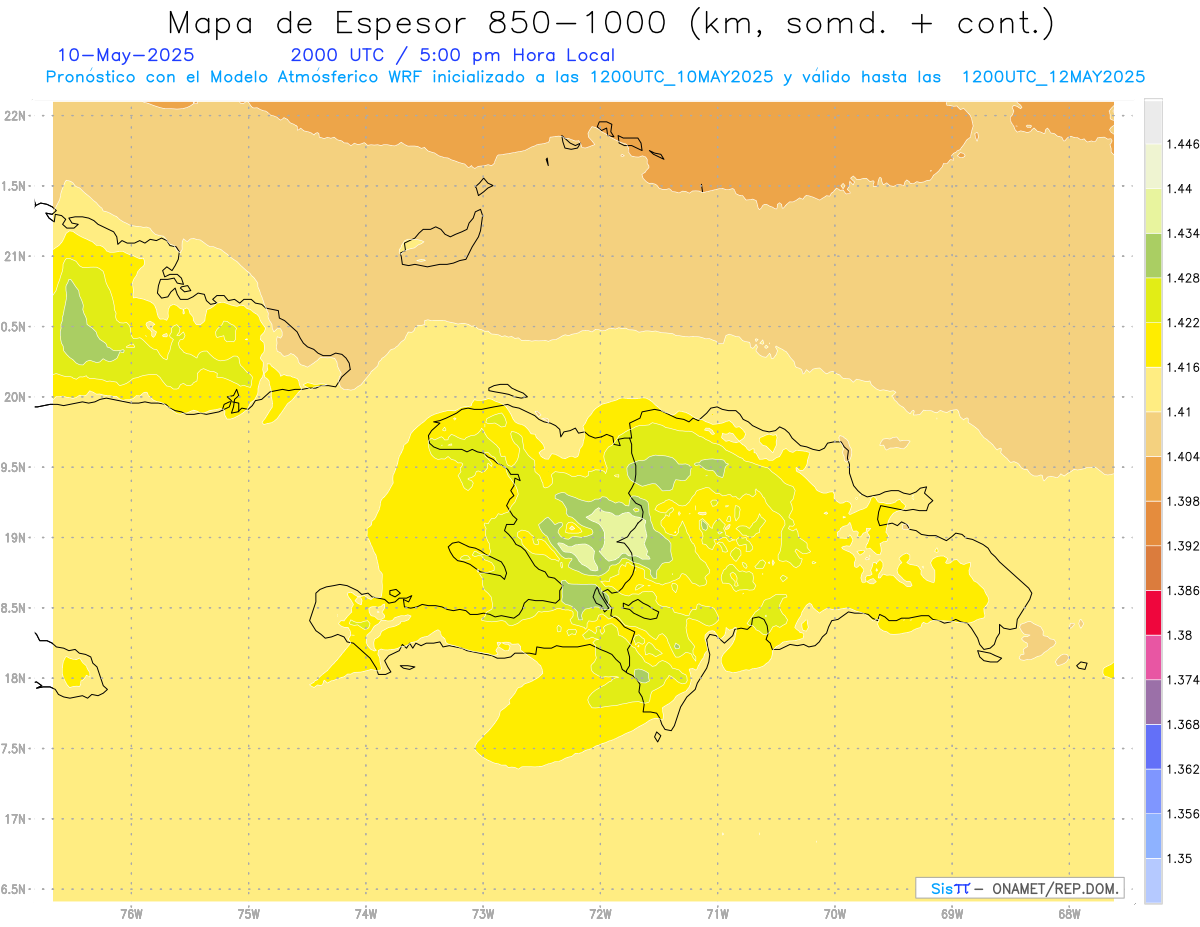Pick the blue legend swatch between 1.362 and 1.368
1200x927 pixels.
tap(1153, 746)
